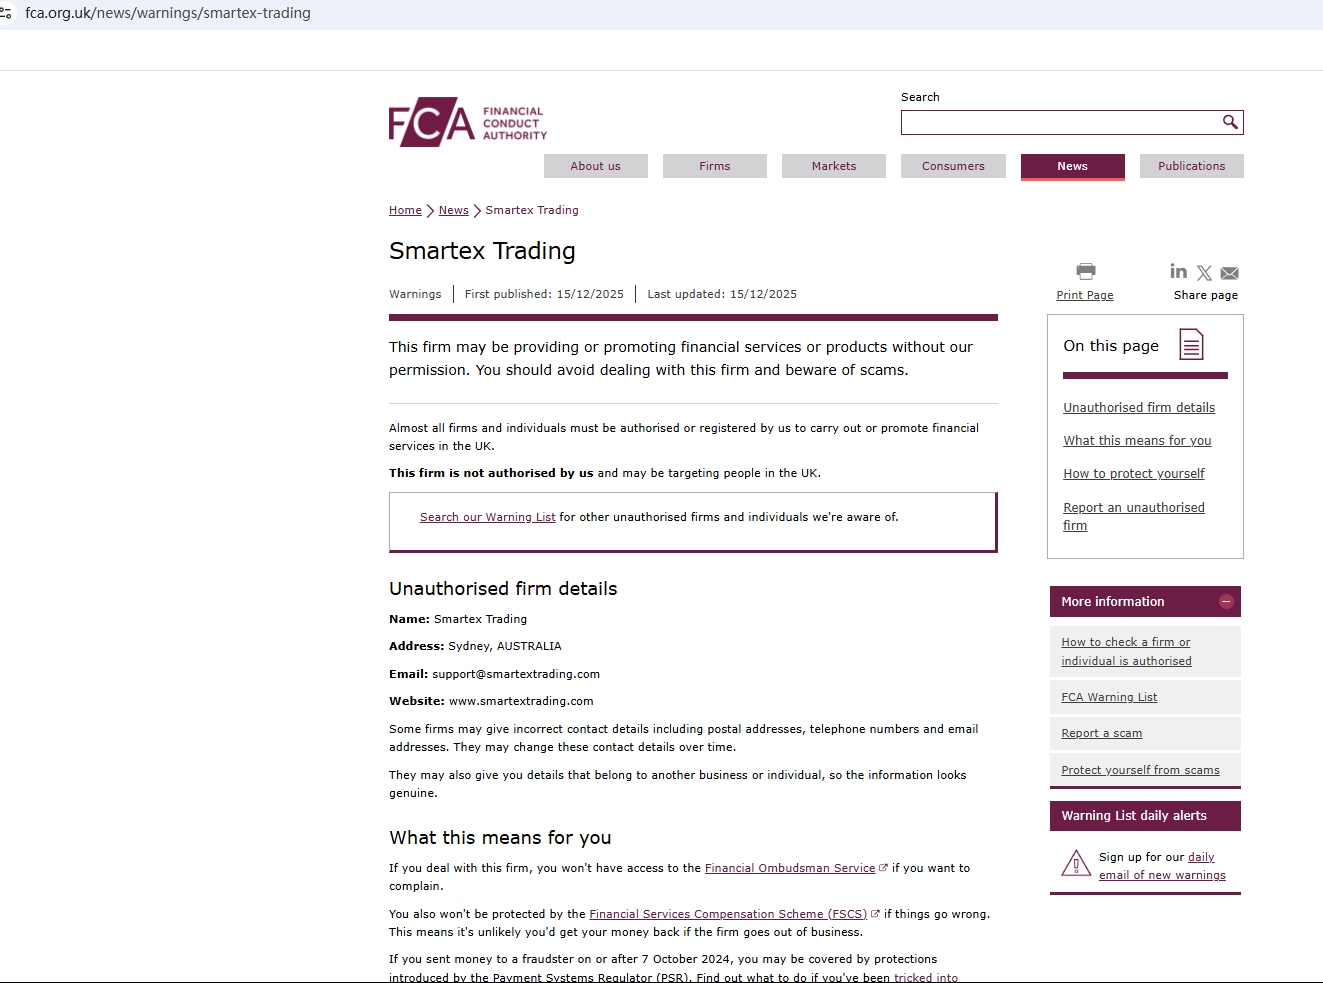The image size is (1323, 983).
Task: Open the Publications menu
Action: tap(1192, 166)
